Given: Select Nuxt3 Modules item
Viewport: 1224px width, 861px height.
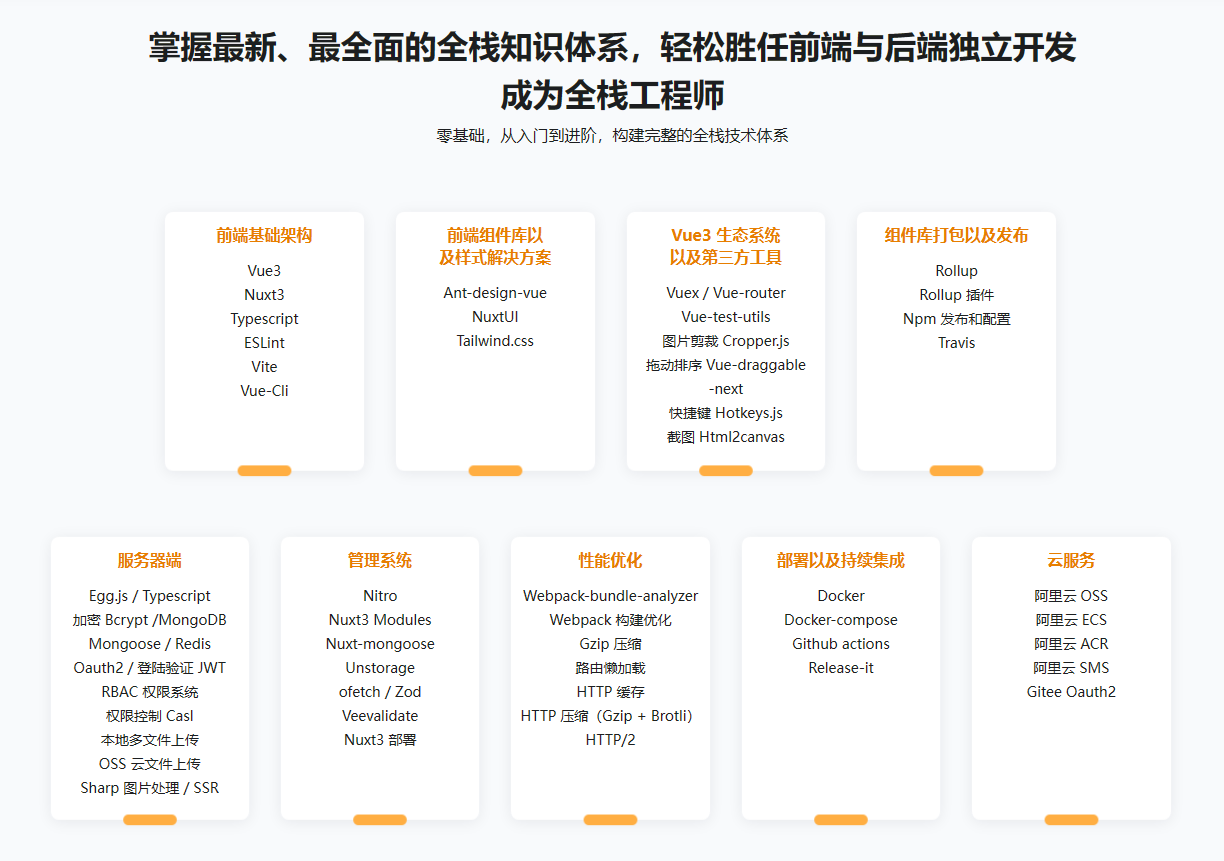Looking at the screenshot, I should click(380, 620).
